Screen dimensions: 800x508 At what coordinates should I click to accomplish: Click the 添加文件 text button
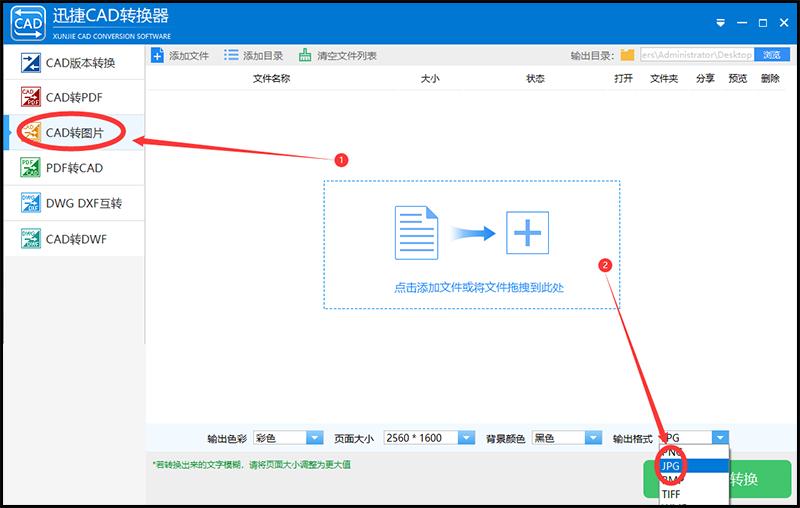coord(189,56)
